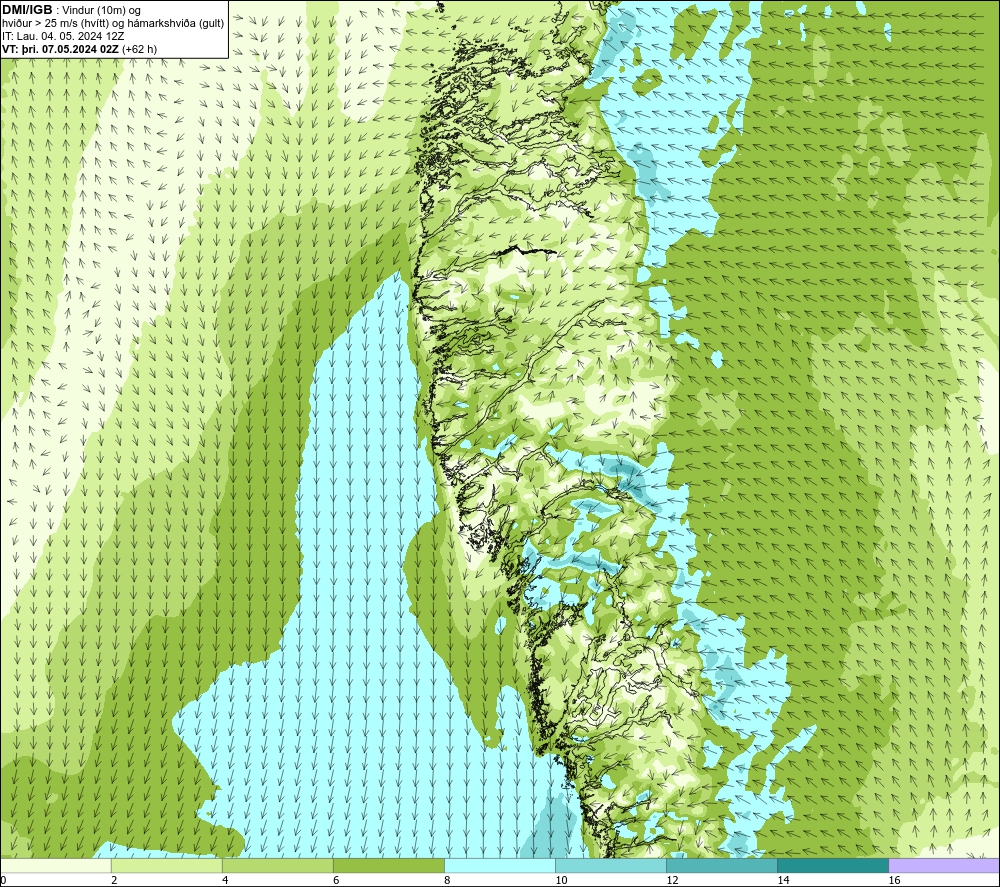The height and width of the screenshot is (887, 1000).
Task: Click the 0–2 m/s pale legend swatch
Action: tap(55, 865)
